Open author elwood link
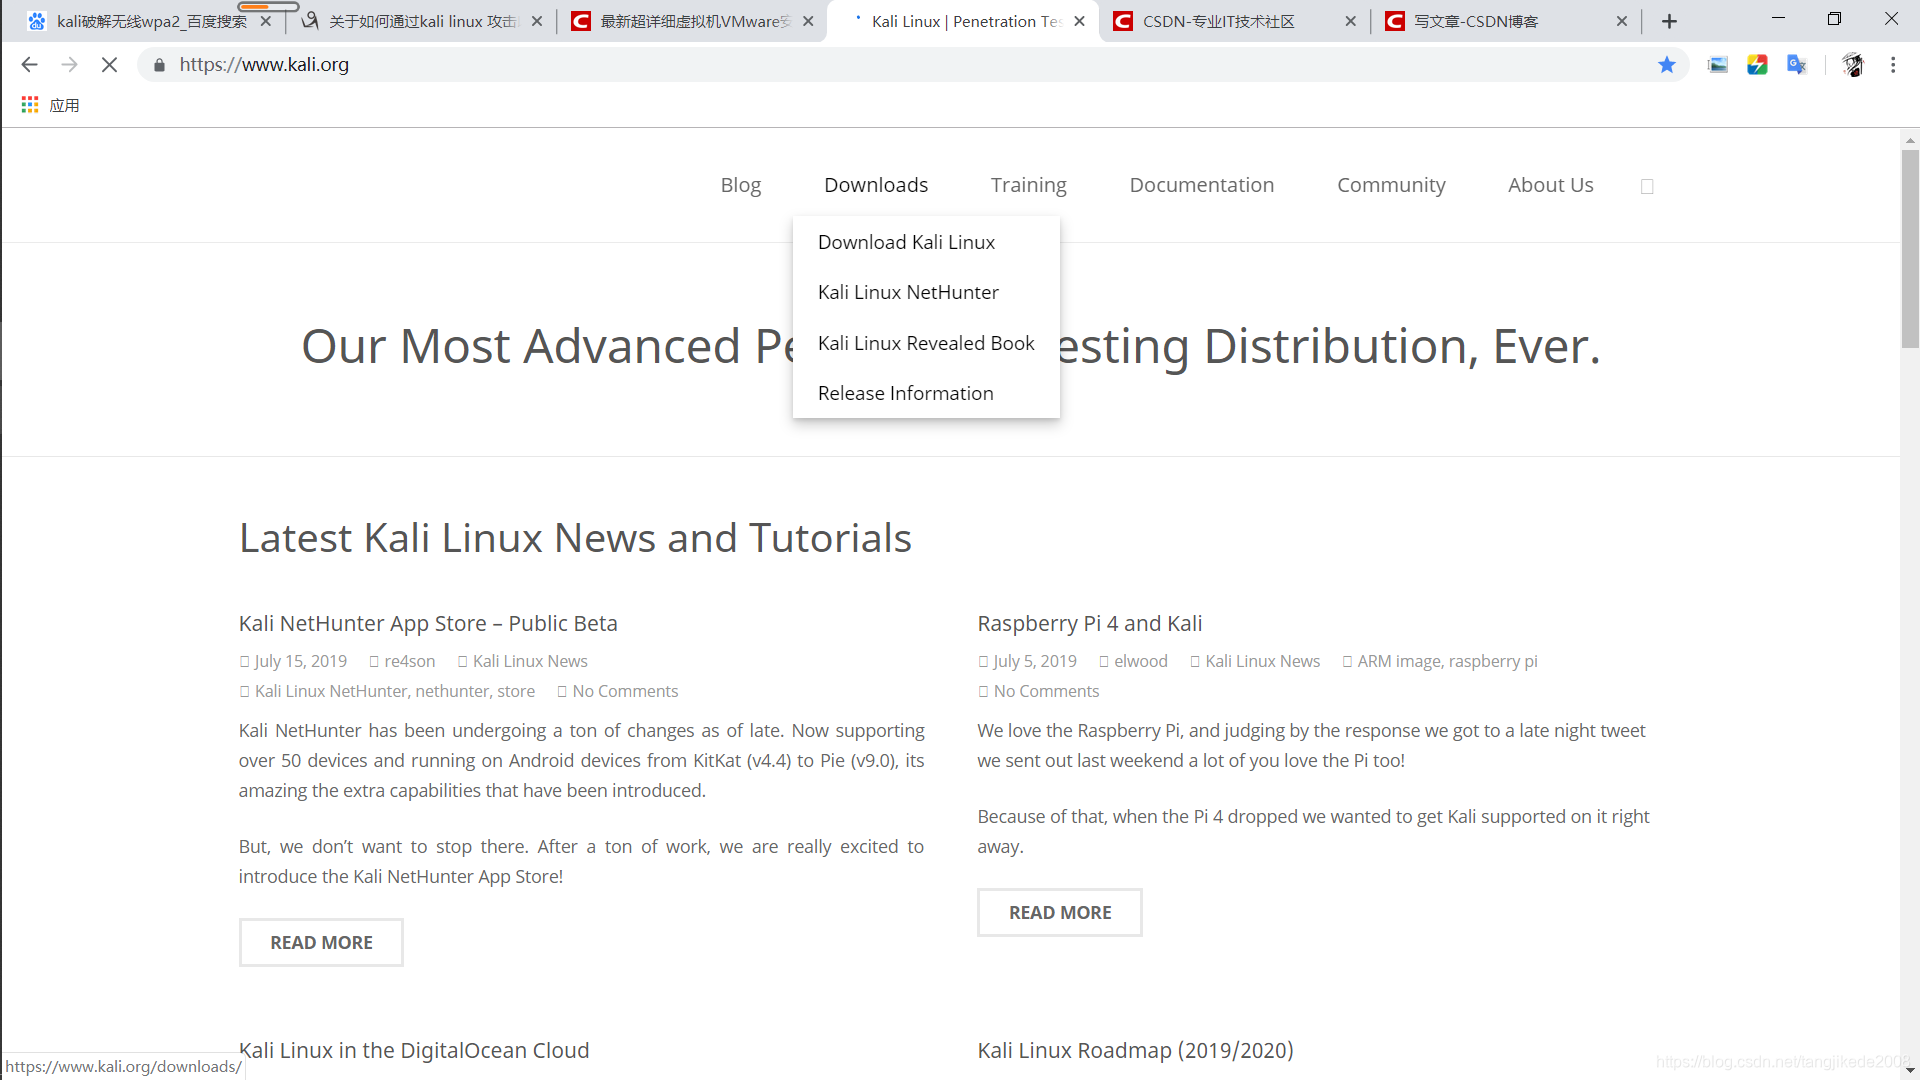The image size is (1920, 1080). (x=1140, y=661)
